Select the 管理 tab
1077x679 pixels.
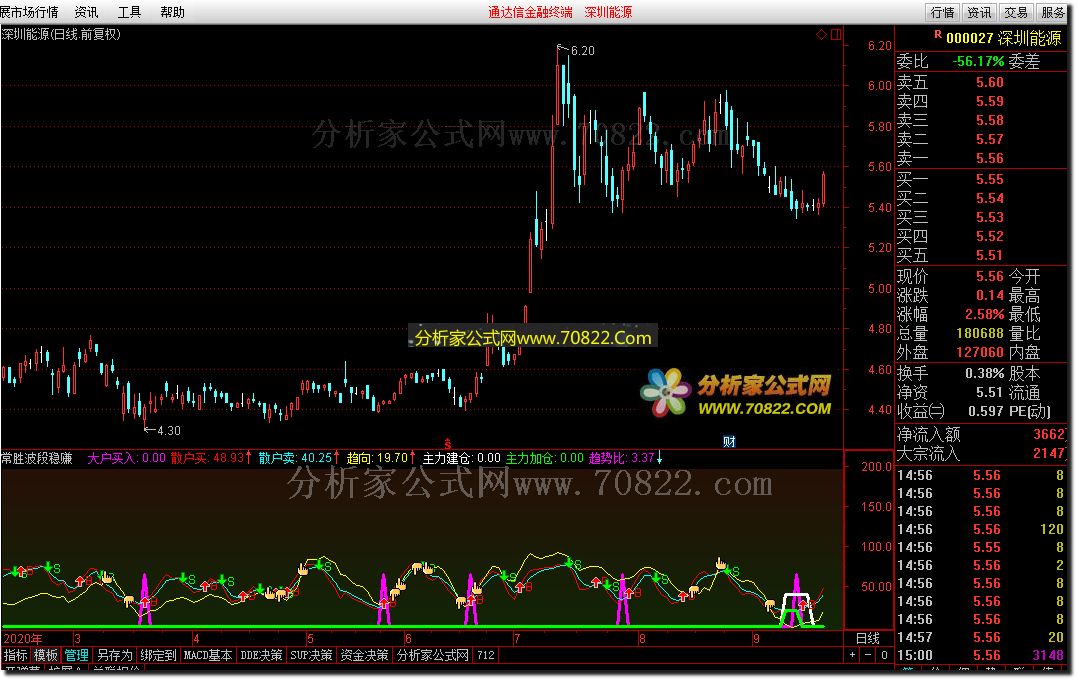pos(76,655)
